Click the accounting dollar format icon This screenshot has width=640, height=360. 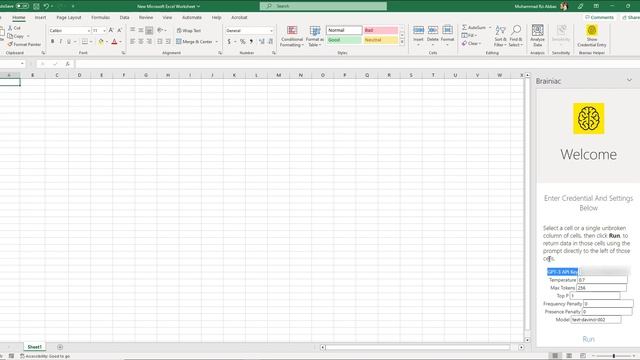click(x=229, y=42)
